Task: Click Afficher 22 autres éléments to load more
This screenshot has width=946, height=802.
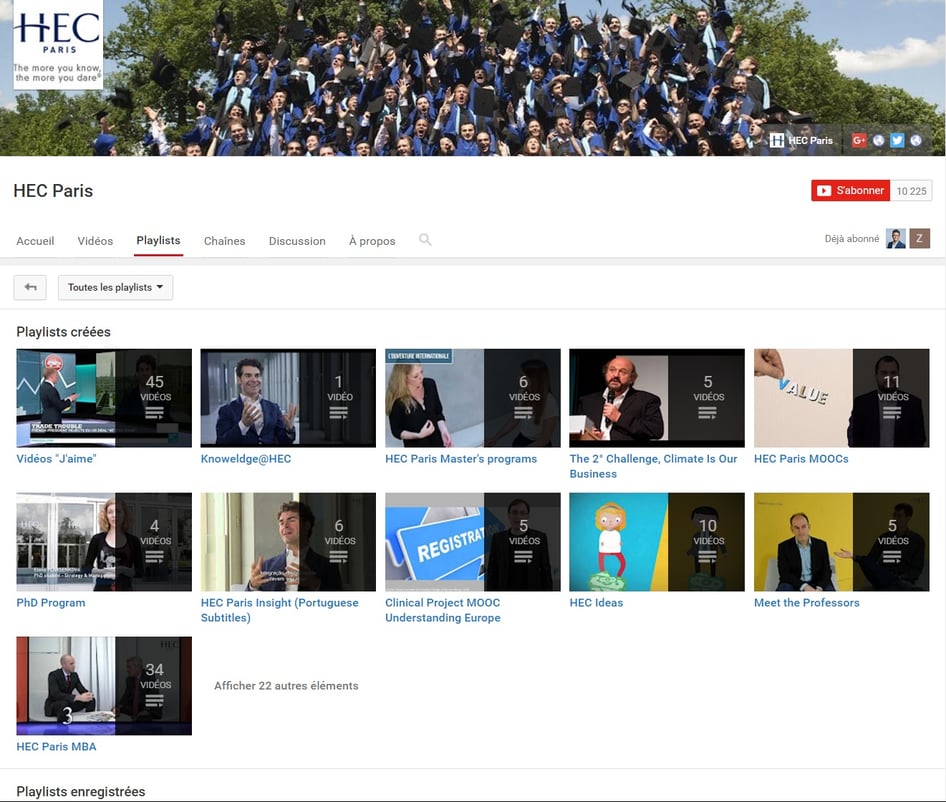Action: point(286,686)
